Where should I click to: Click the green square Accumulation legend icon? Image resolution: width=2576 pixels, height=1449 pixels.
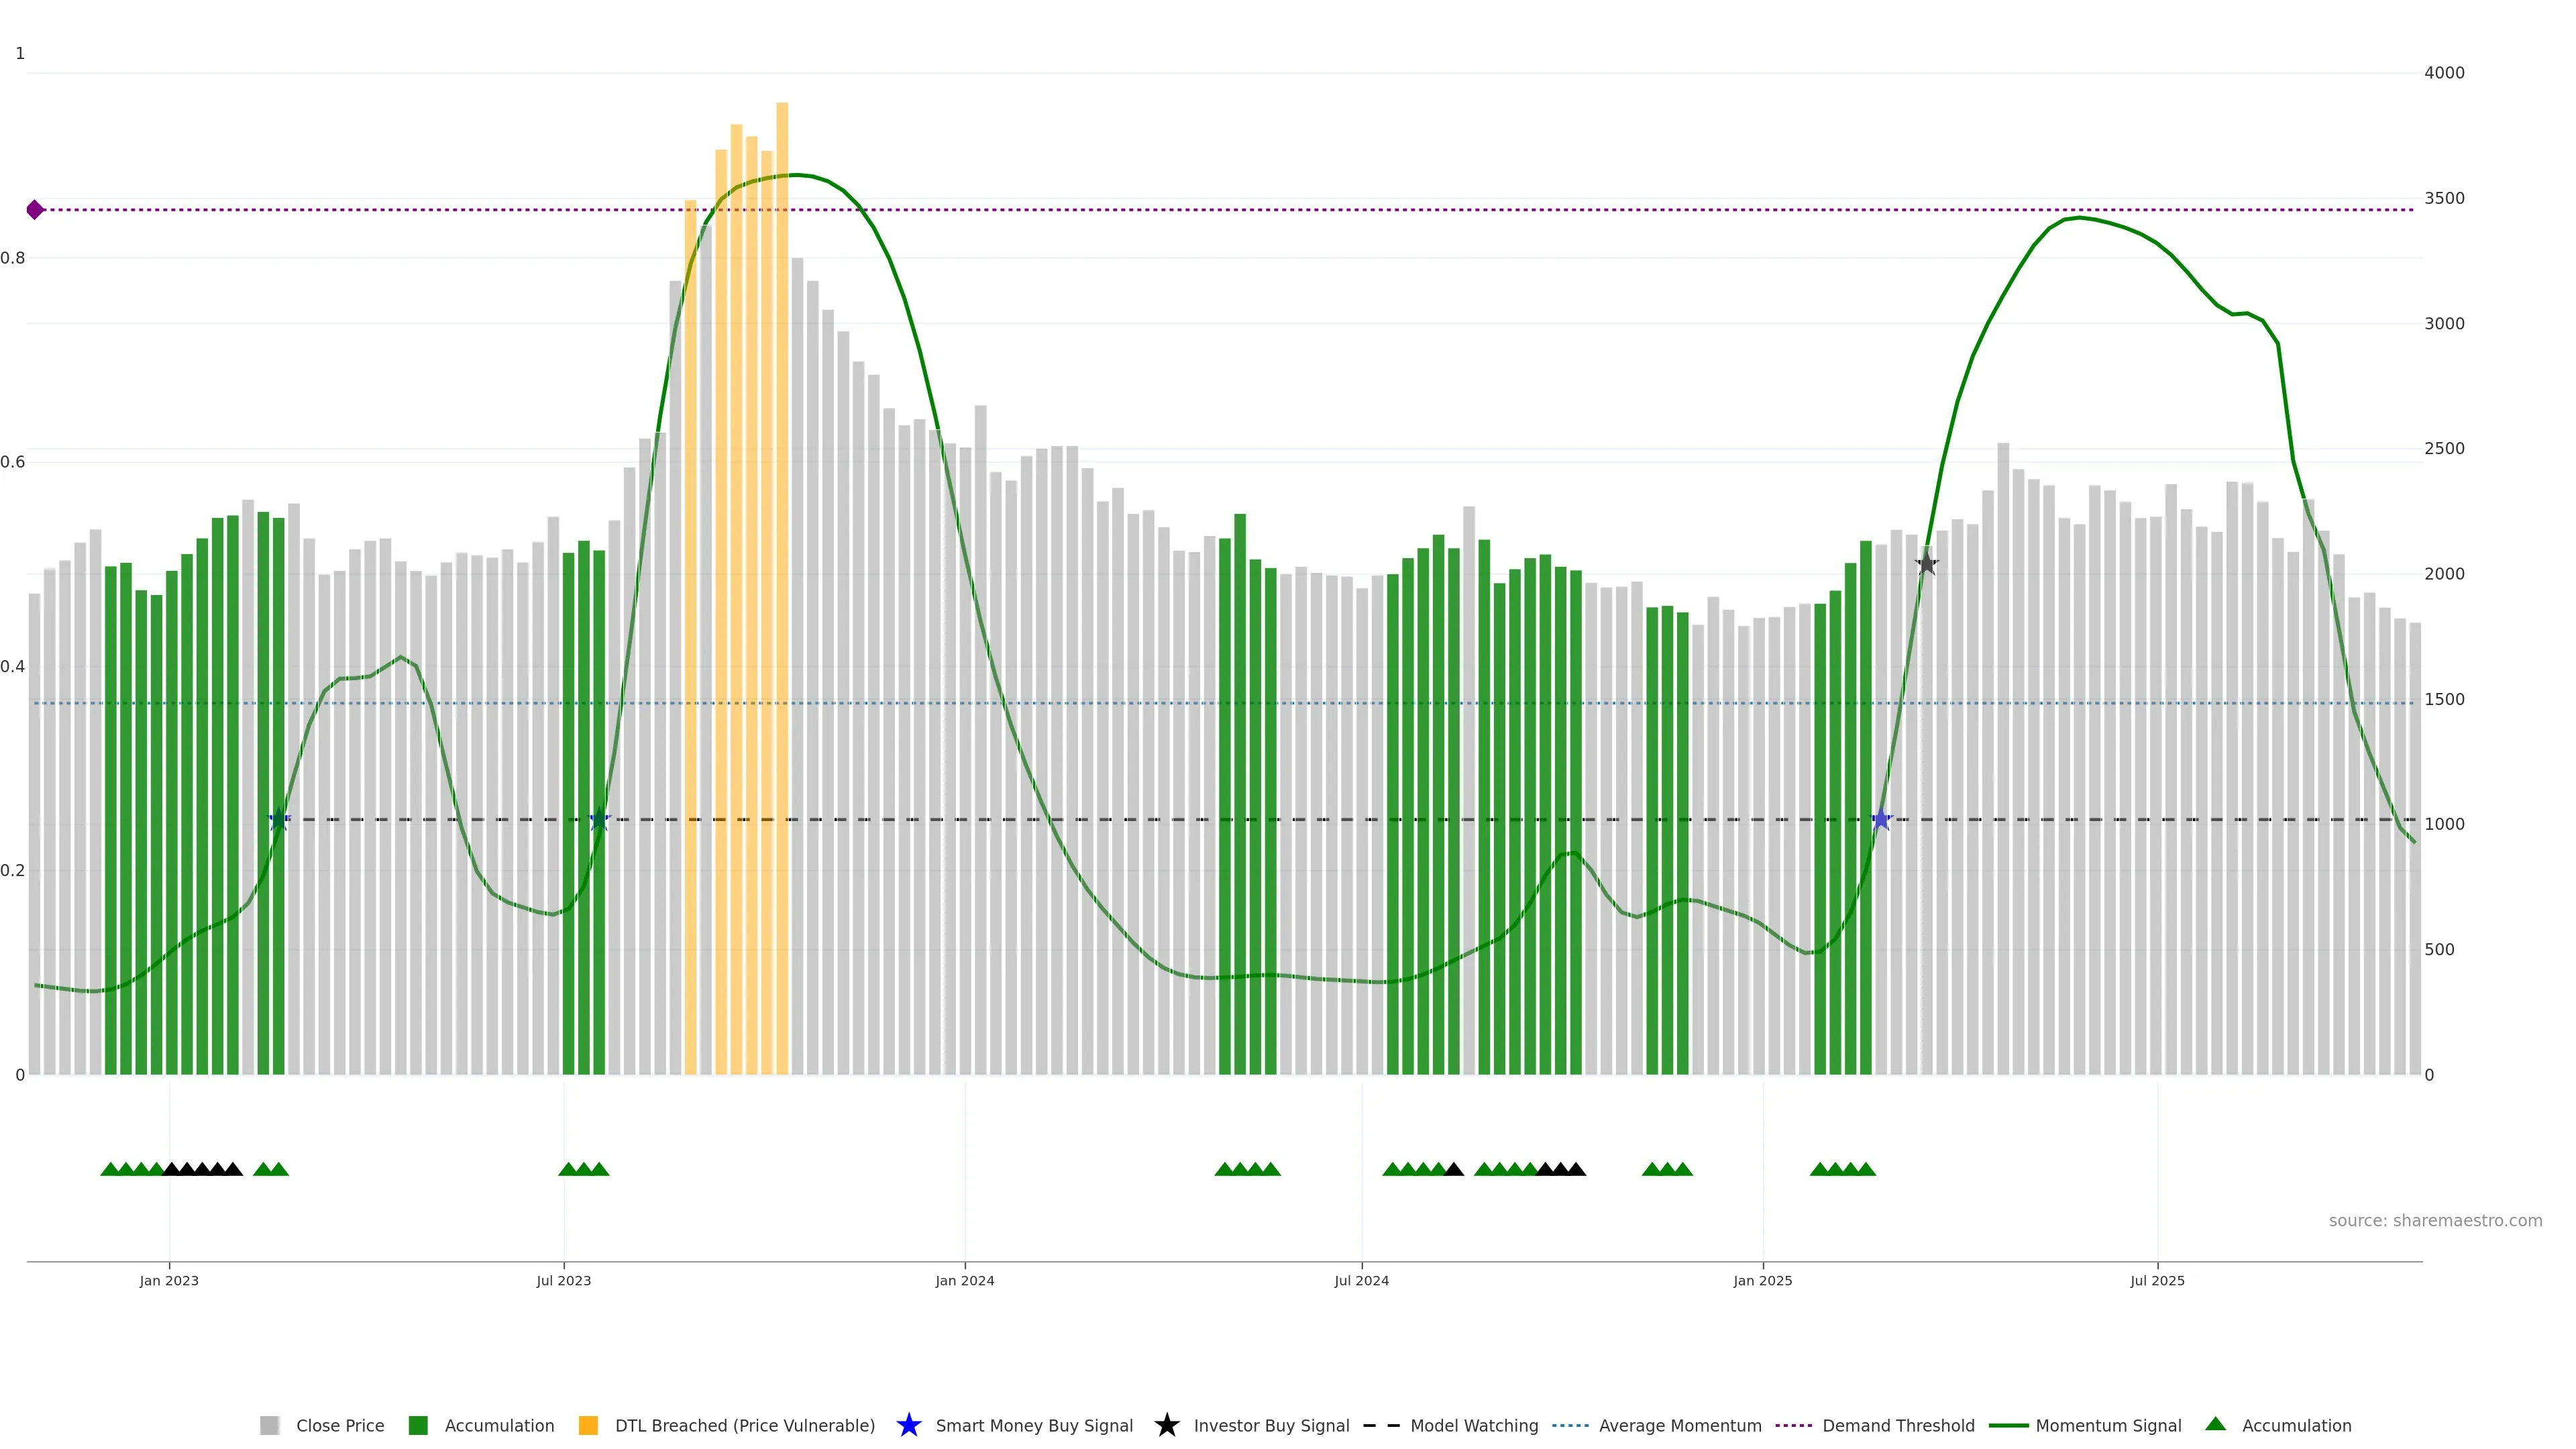point(418,1425)
